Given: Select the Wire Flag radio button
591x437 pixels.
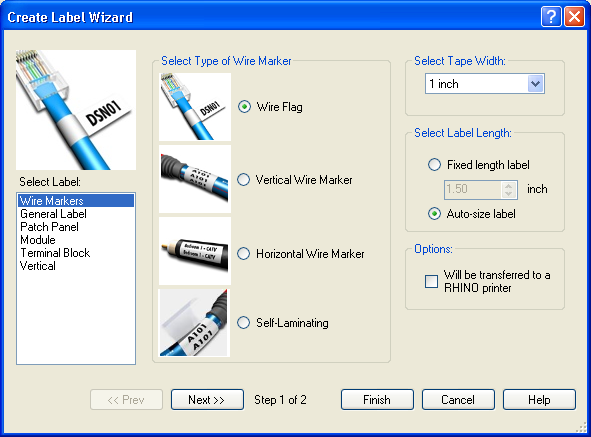Looking at the screenshot, I should pyautogui.click(x=244, y=107).
